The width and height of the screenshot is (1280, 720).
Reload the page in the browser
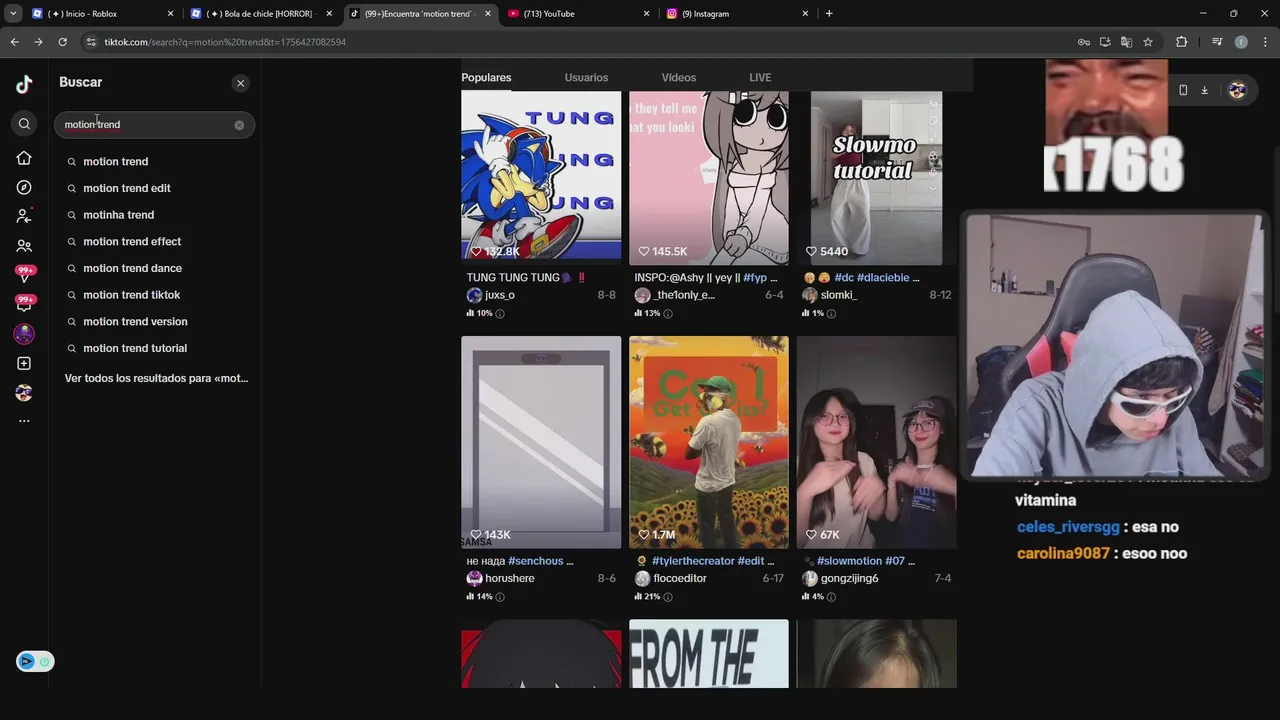62,42
